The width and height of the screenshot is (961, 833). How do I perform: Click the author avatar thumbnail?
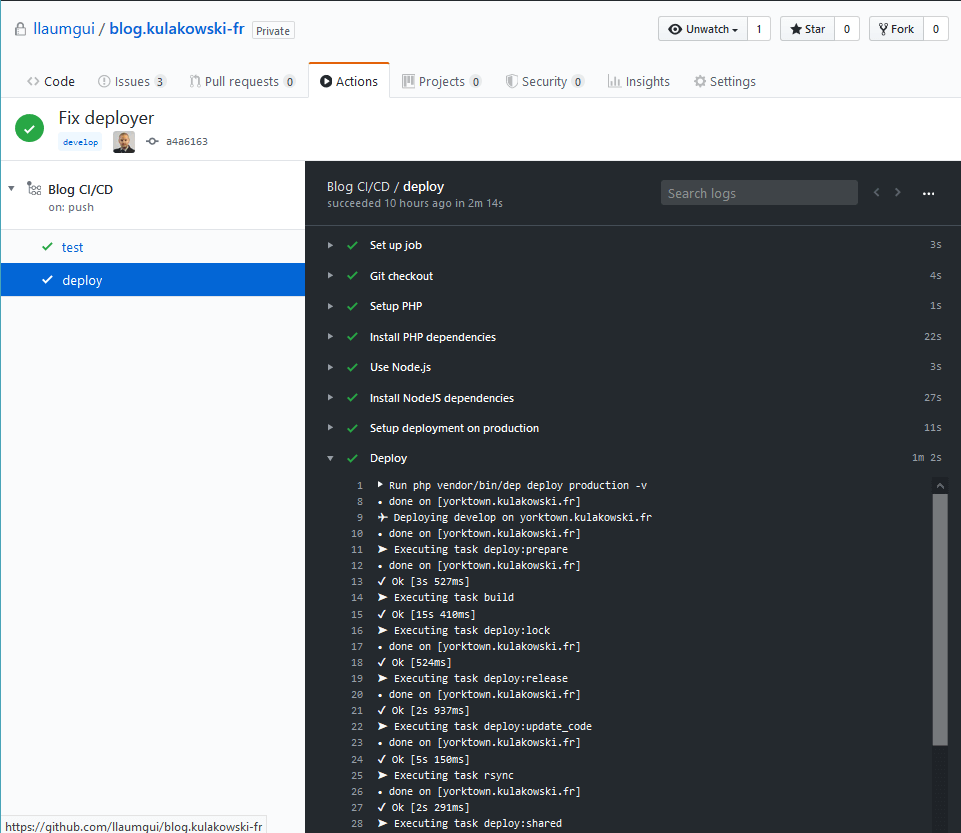(x=124, y=142)
